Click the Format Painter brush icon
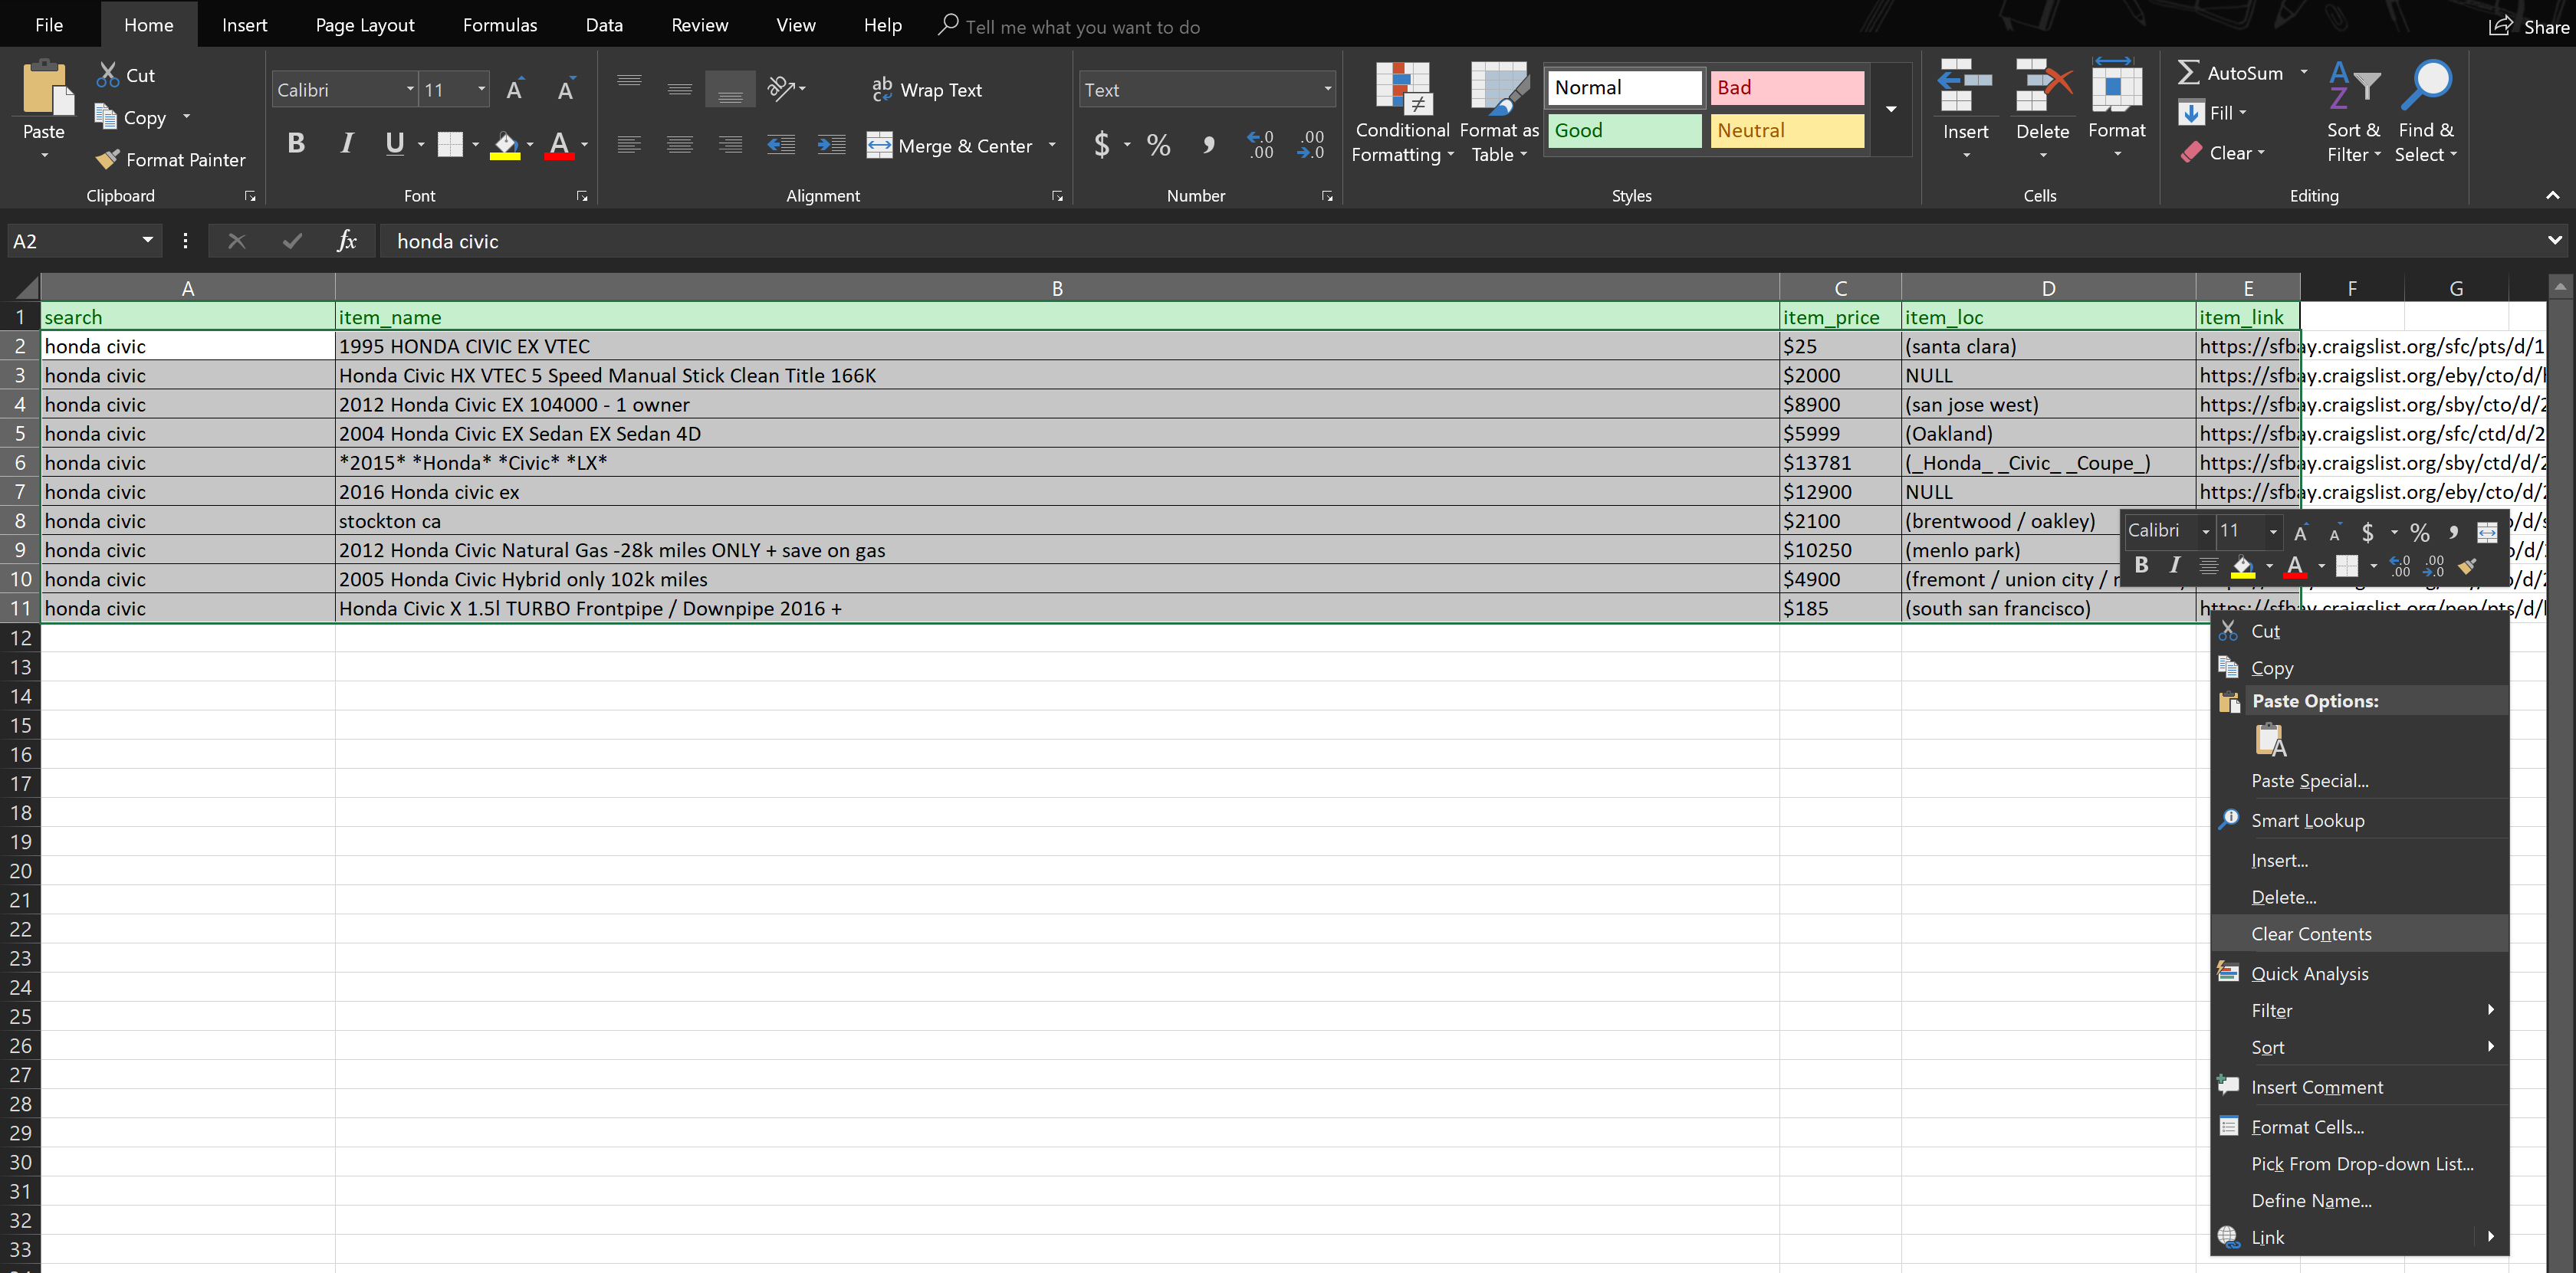The width and height of the screenshot is (2576, 1273). coord(107,160)
